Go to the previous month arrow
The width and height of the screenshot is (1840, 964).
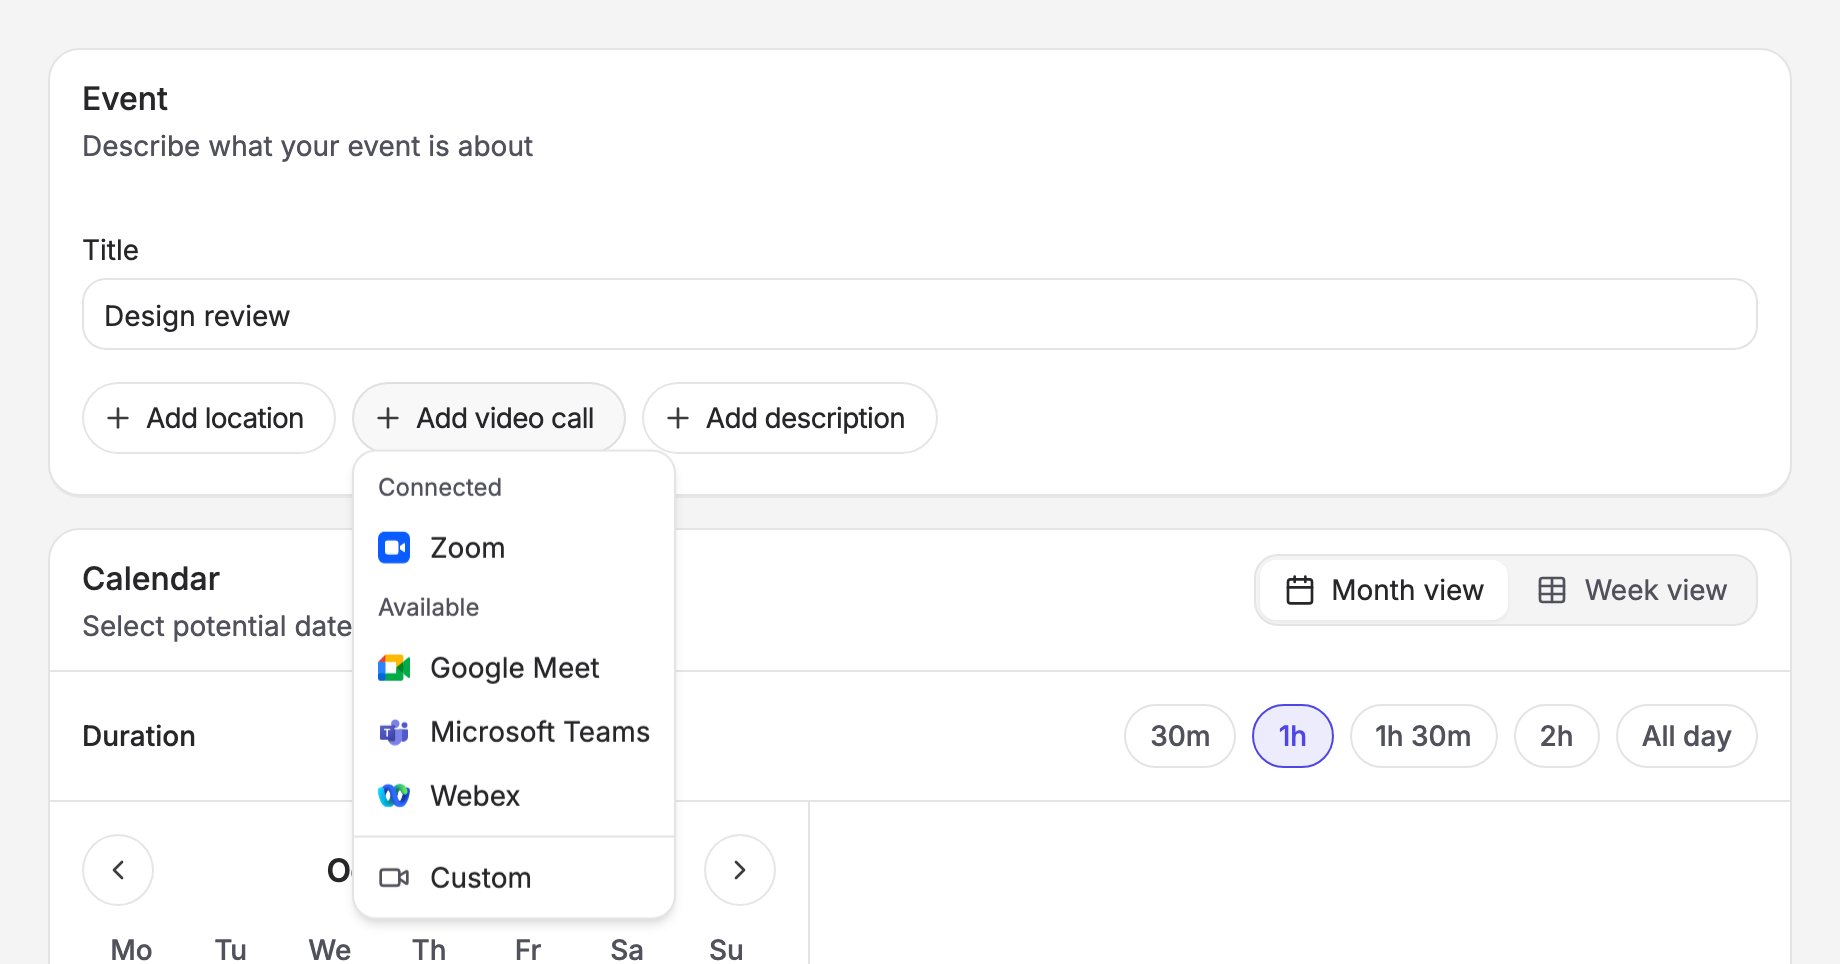click(x=118, y=870)
